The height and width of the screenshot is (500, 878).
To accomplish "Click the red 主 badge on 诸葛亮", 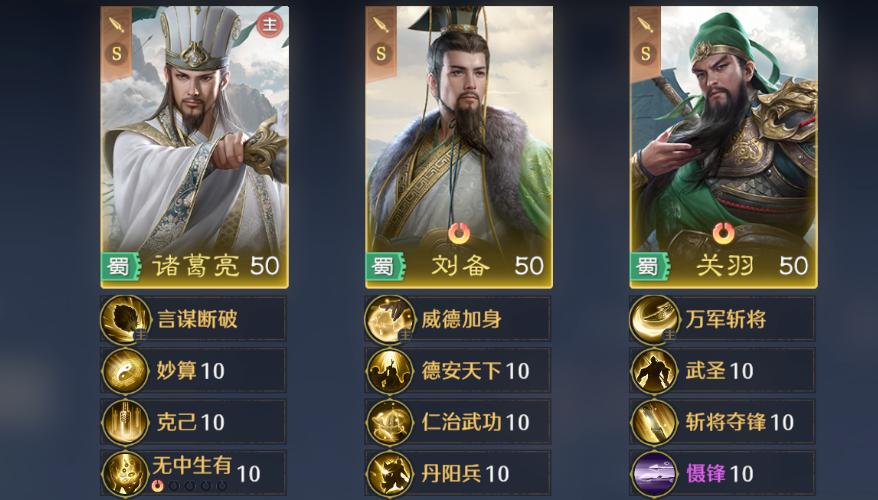I will point(269,25).
